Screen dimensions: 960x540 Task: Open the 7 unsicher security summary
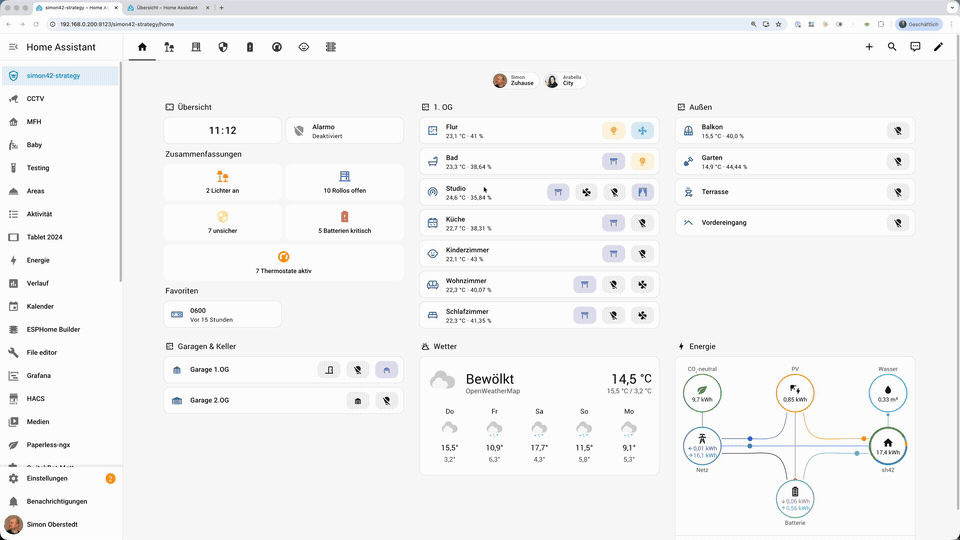222,222
